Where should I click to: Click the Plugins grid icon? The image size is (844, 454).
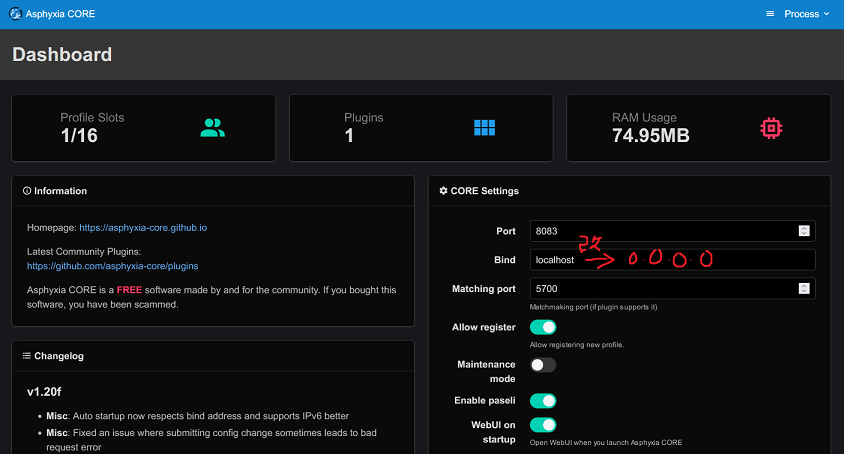coord(485,128)
